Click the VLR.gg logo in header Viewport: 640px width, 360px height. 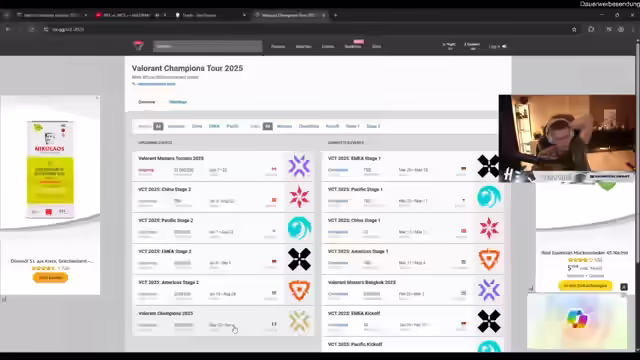point(139,46)
